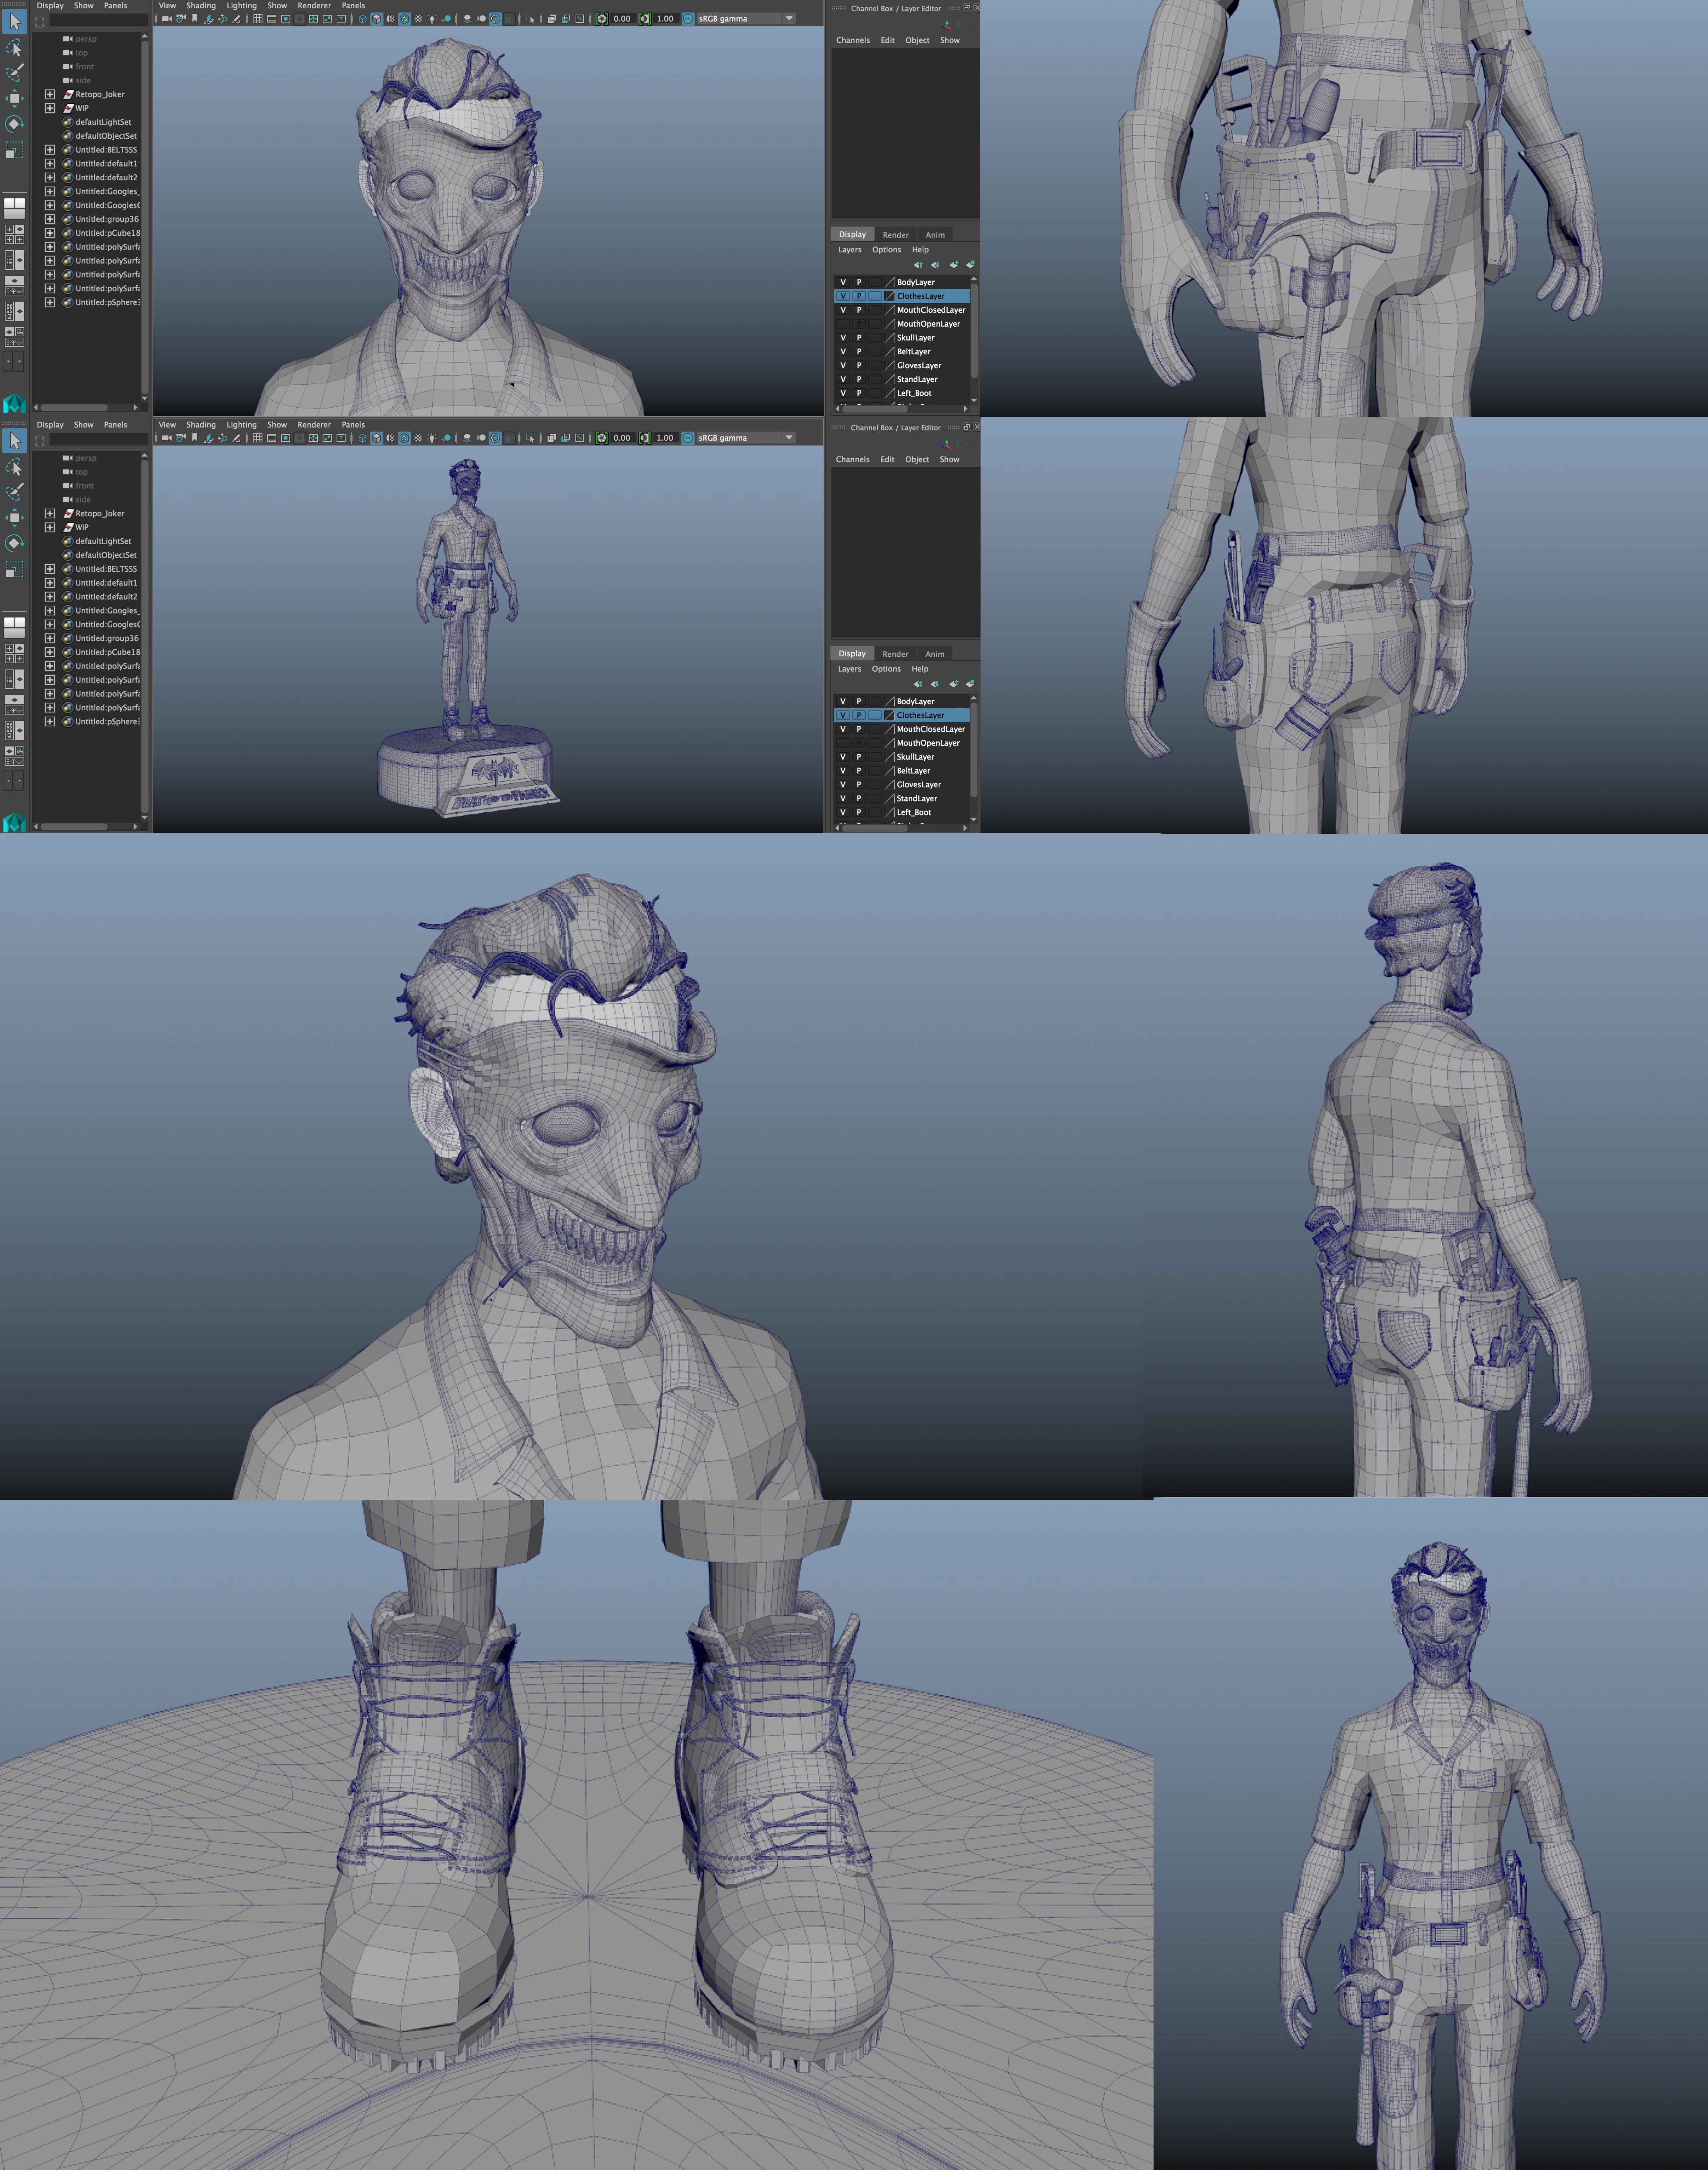Expand Untitled:group36 node in upper Outliner

click(x=50, y=219)
